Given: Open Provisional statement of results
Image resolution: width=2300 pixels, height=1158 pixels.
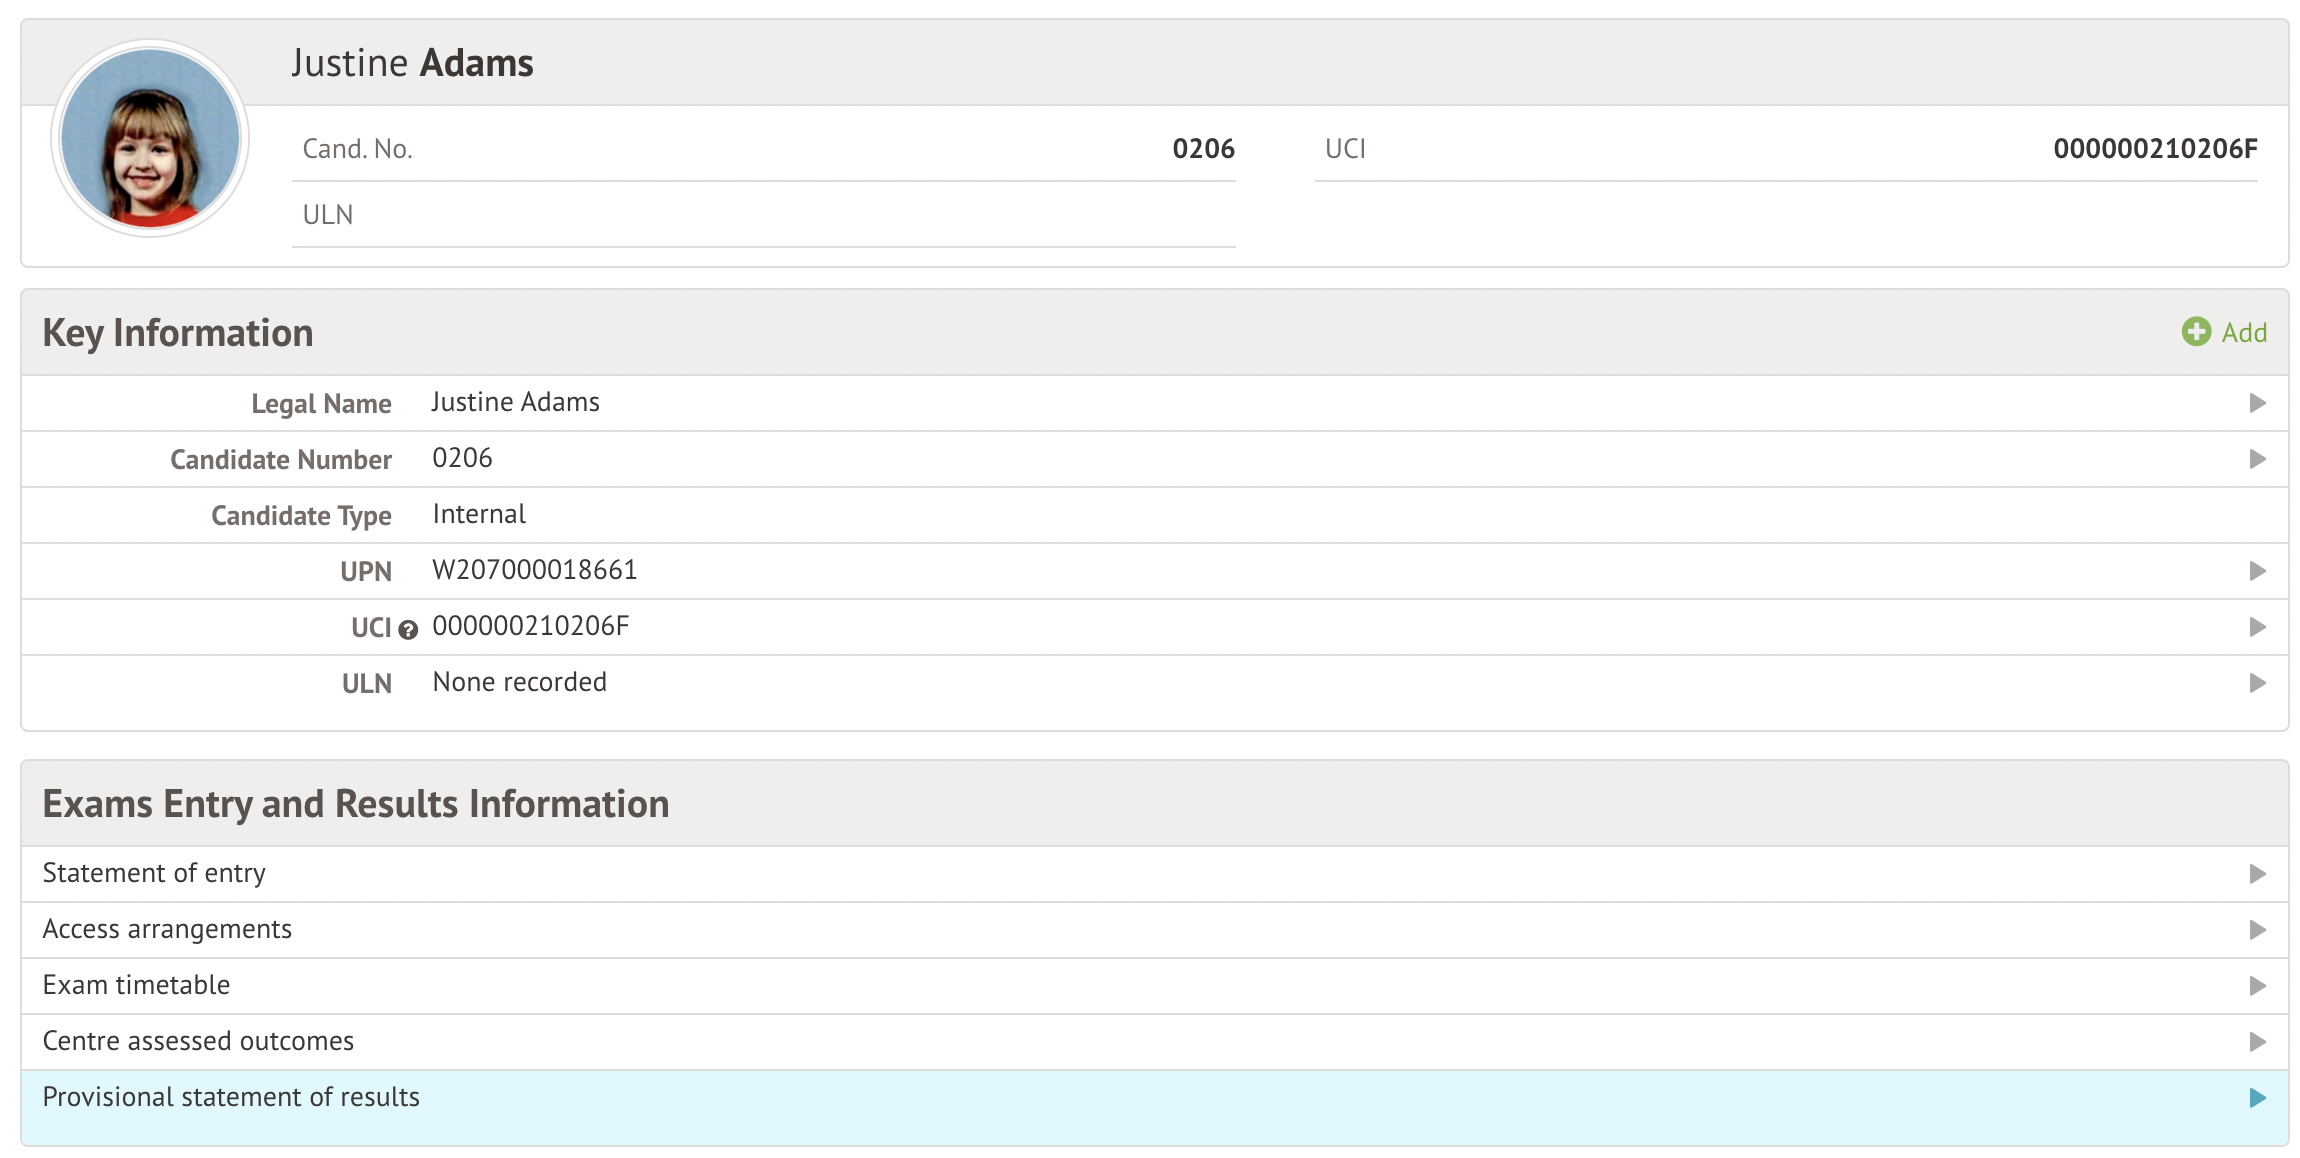Looking at the screenshot, I should (231, 1098).
